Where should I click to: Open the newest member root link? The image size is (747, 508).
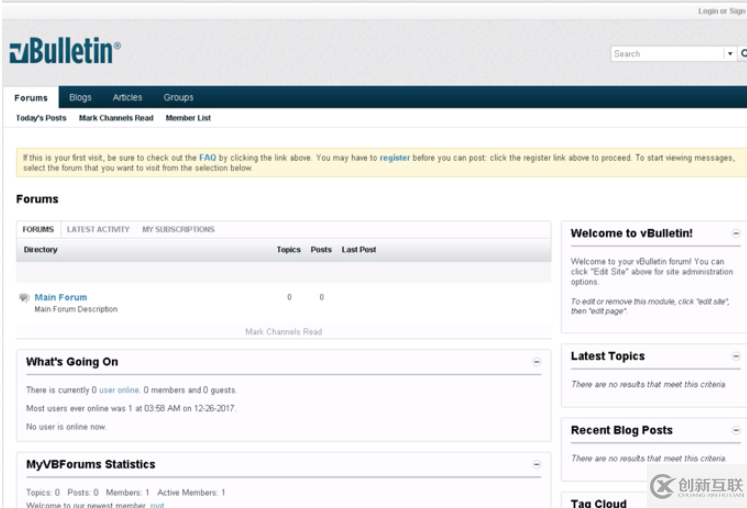157,505
